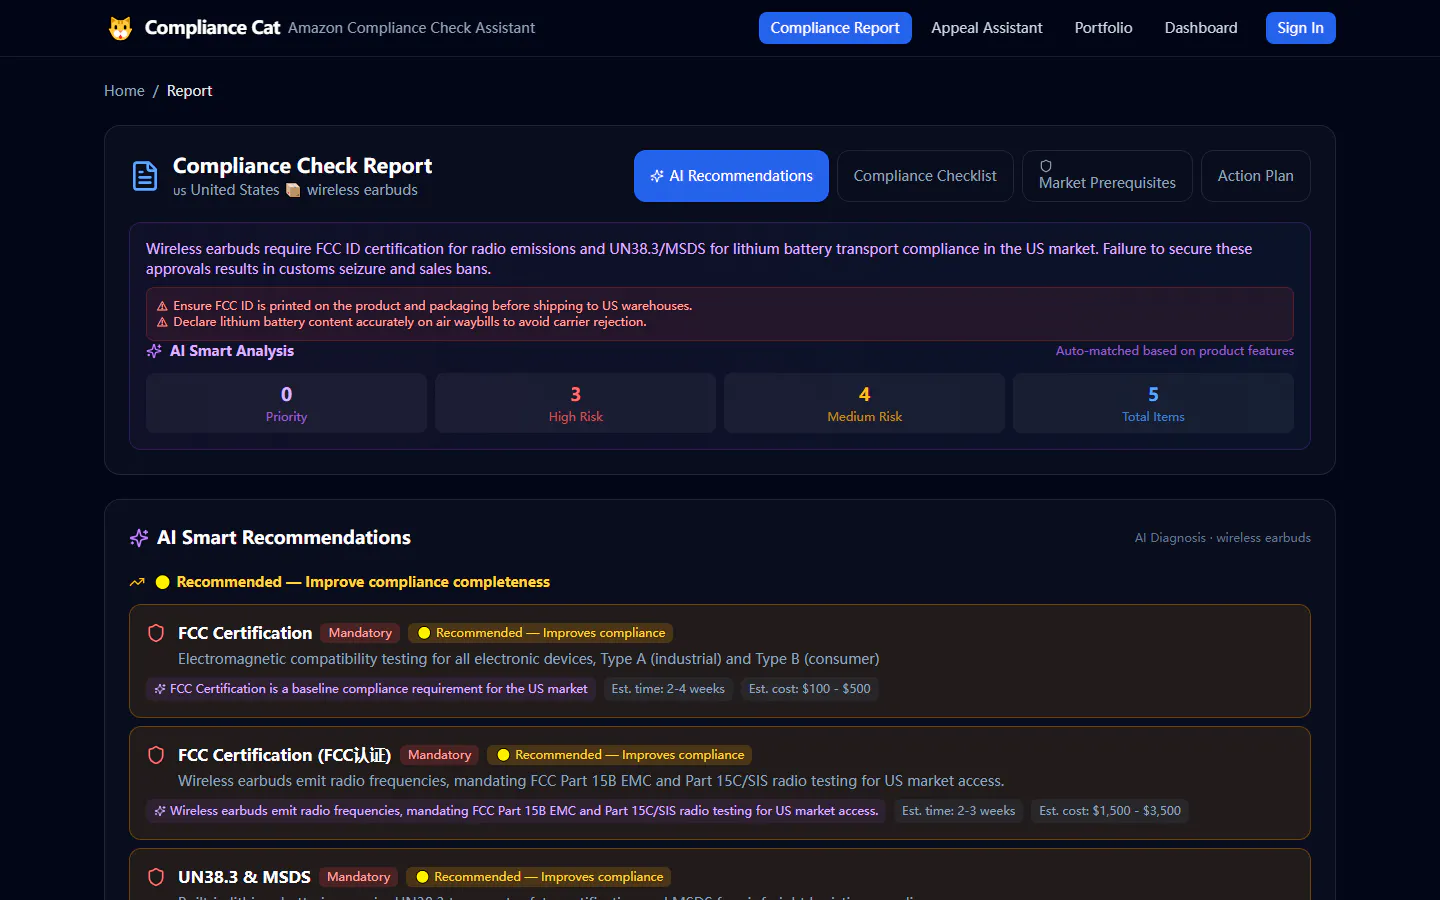Screen dimensions: 1440x900
Task: Click 'Est. cost: $100 - $500' tag
Action: pos(810,689)
